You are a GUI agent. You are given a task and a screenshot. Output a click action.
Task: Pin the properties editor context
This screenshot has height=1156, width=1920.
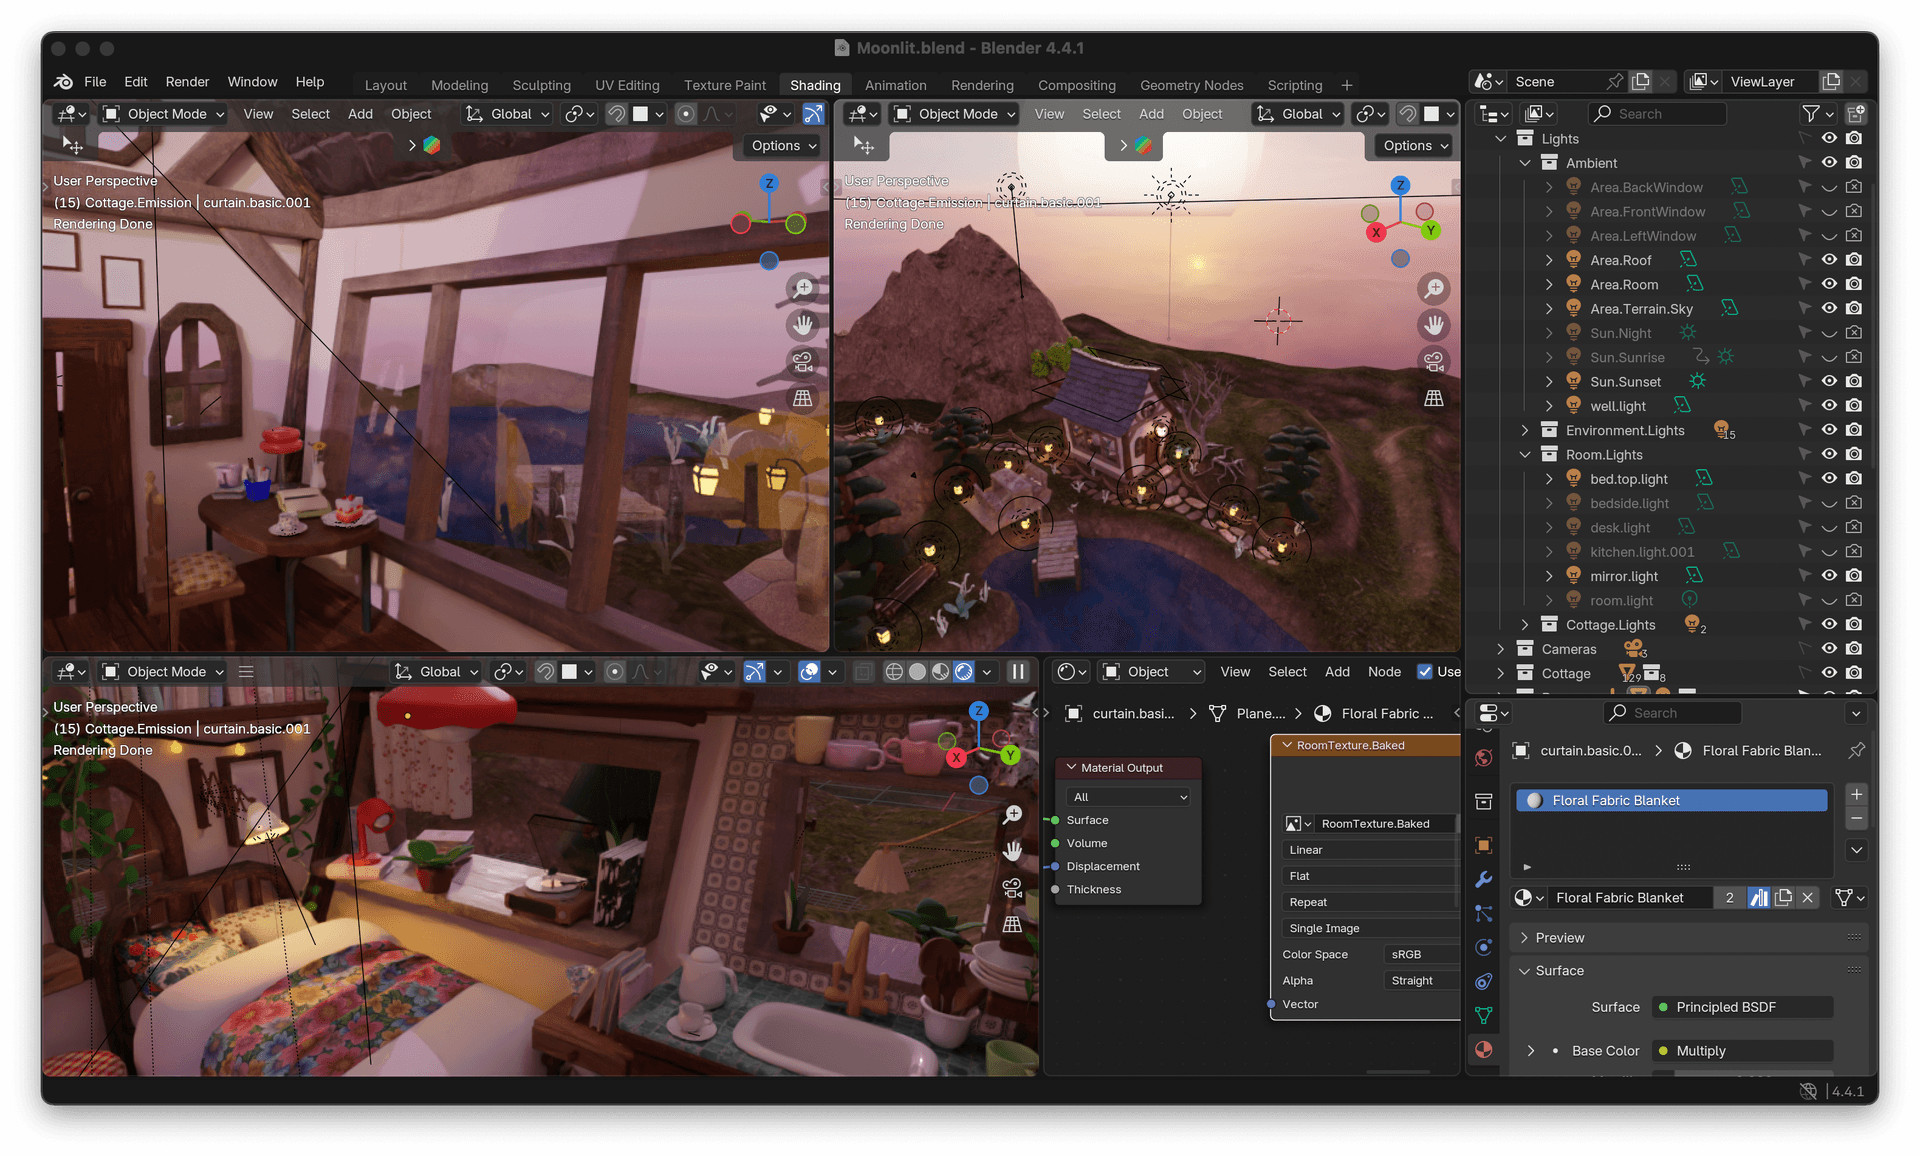pos(1857,750)
